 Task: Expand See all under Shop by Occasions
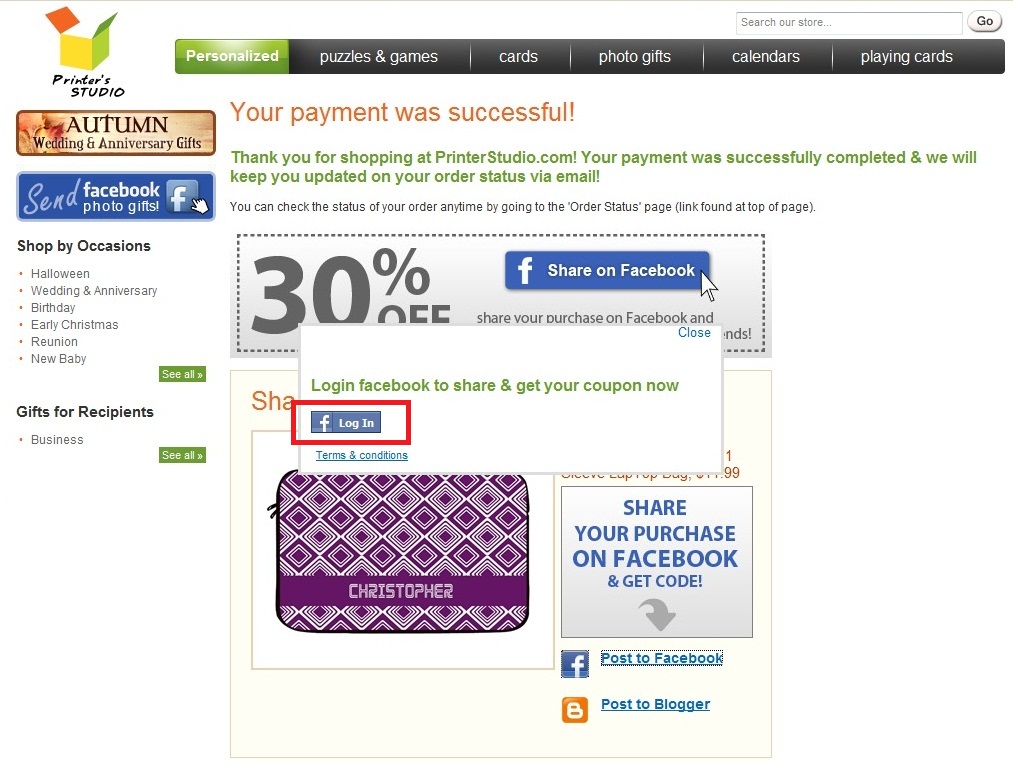tap(182, 374)
